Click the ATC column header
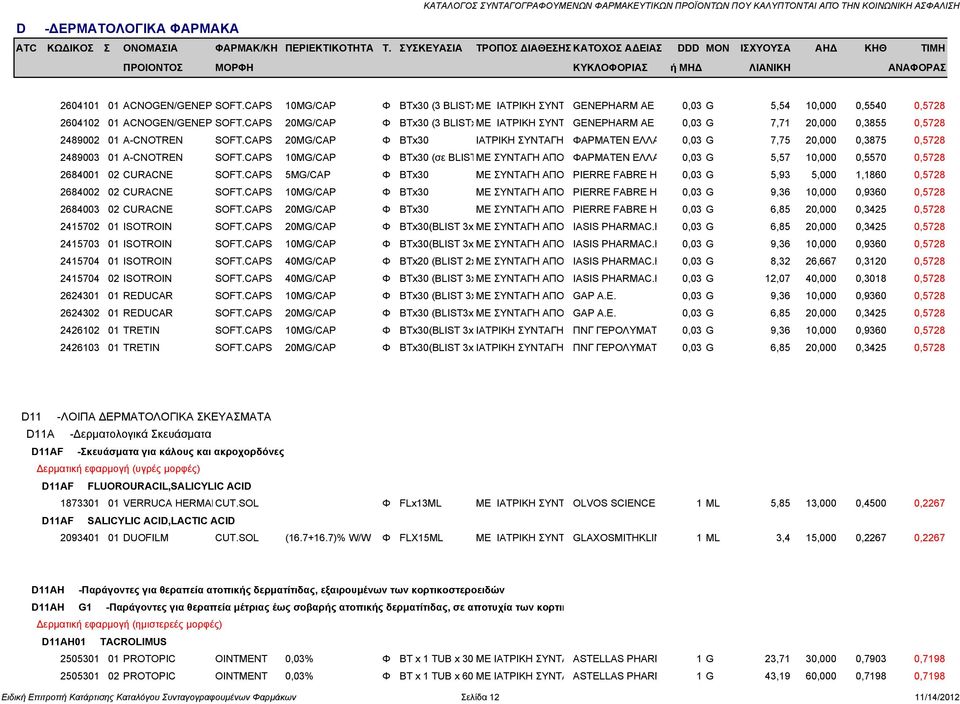The height and width of the screenshot is (704, 960). (26, 48)
